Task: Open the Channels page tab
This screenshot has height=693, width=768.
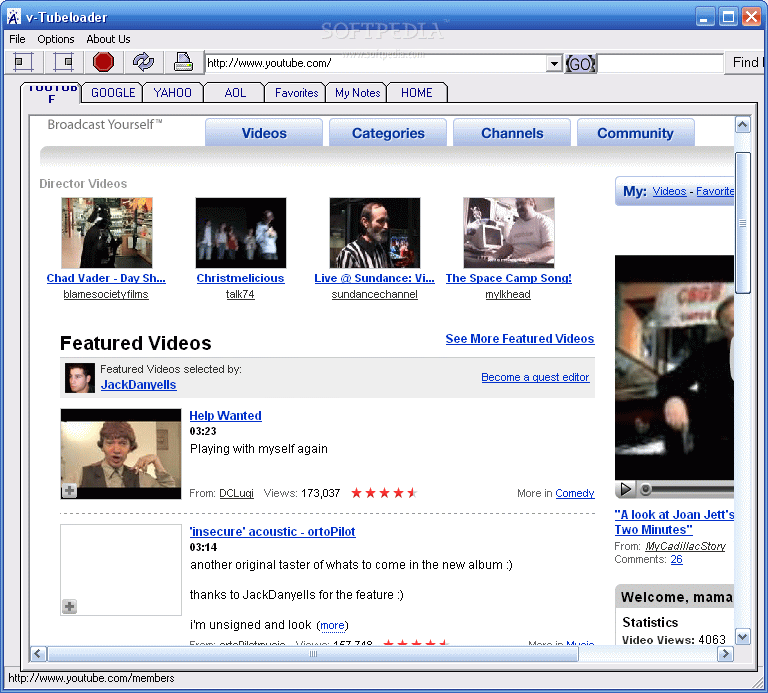Action: (x=512, y=133)
